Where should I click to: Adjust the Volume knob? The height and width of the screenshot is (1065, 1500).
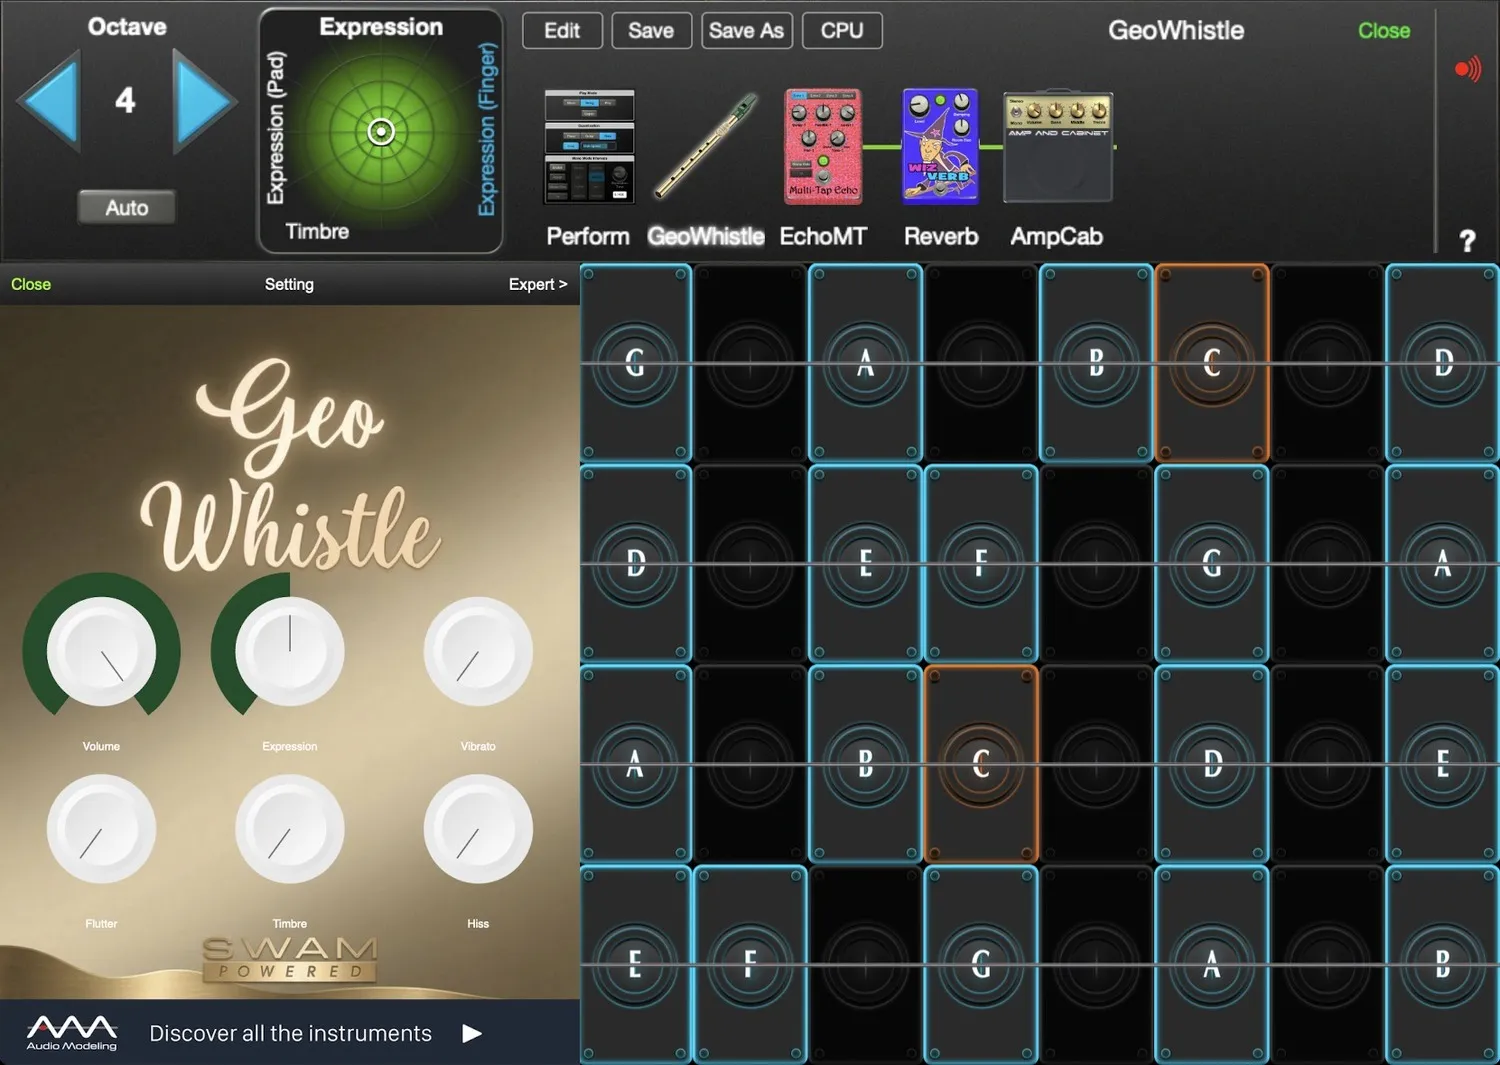pos(101,651)
